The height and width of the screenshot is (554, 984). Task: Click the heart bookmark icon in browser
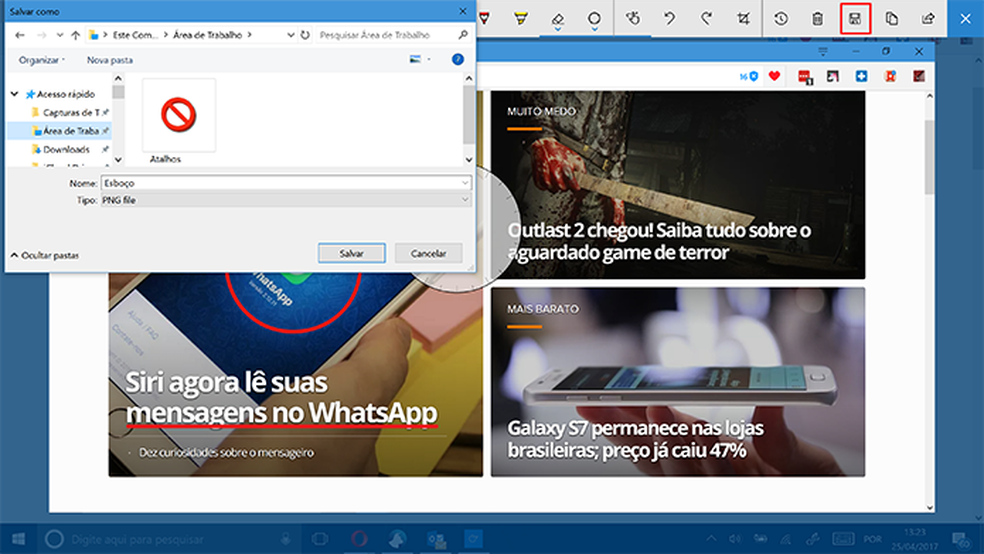point(774,76)
